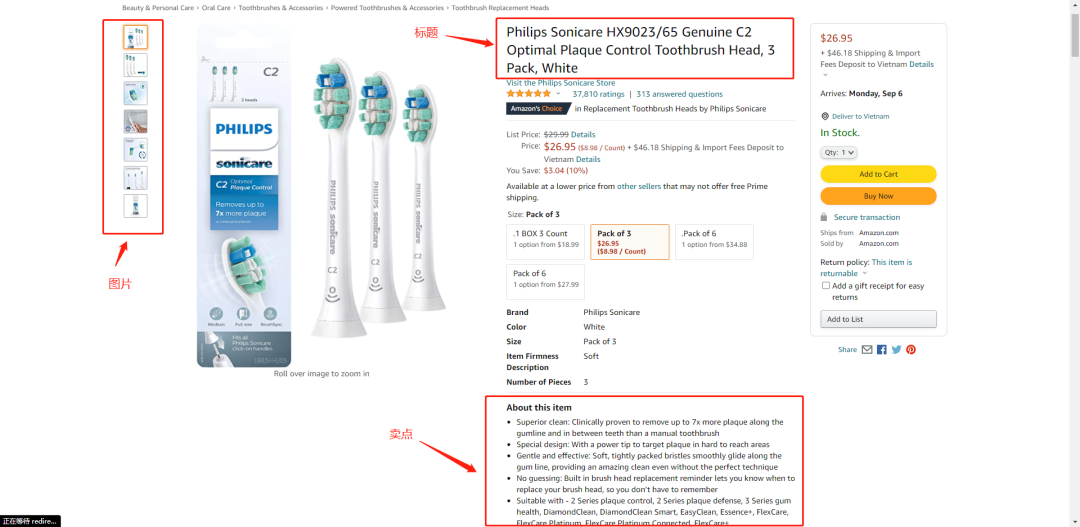Click the five-star rating icons
The height and width of the screenshot is (527, 1080).
529,94
